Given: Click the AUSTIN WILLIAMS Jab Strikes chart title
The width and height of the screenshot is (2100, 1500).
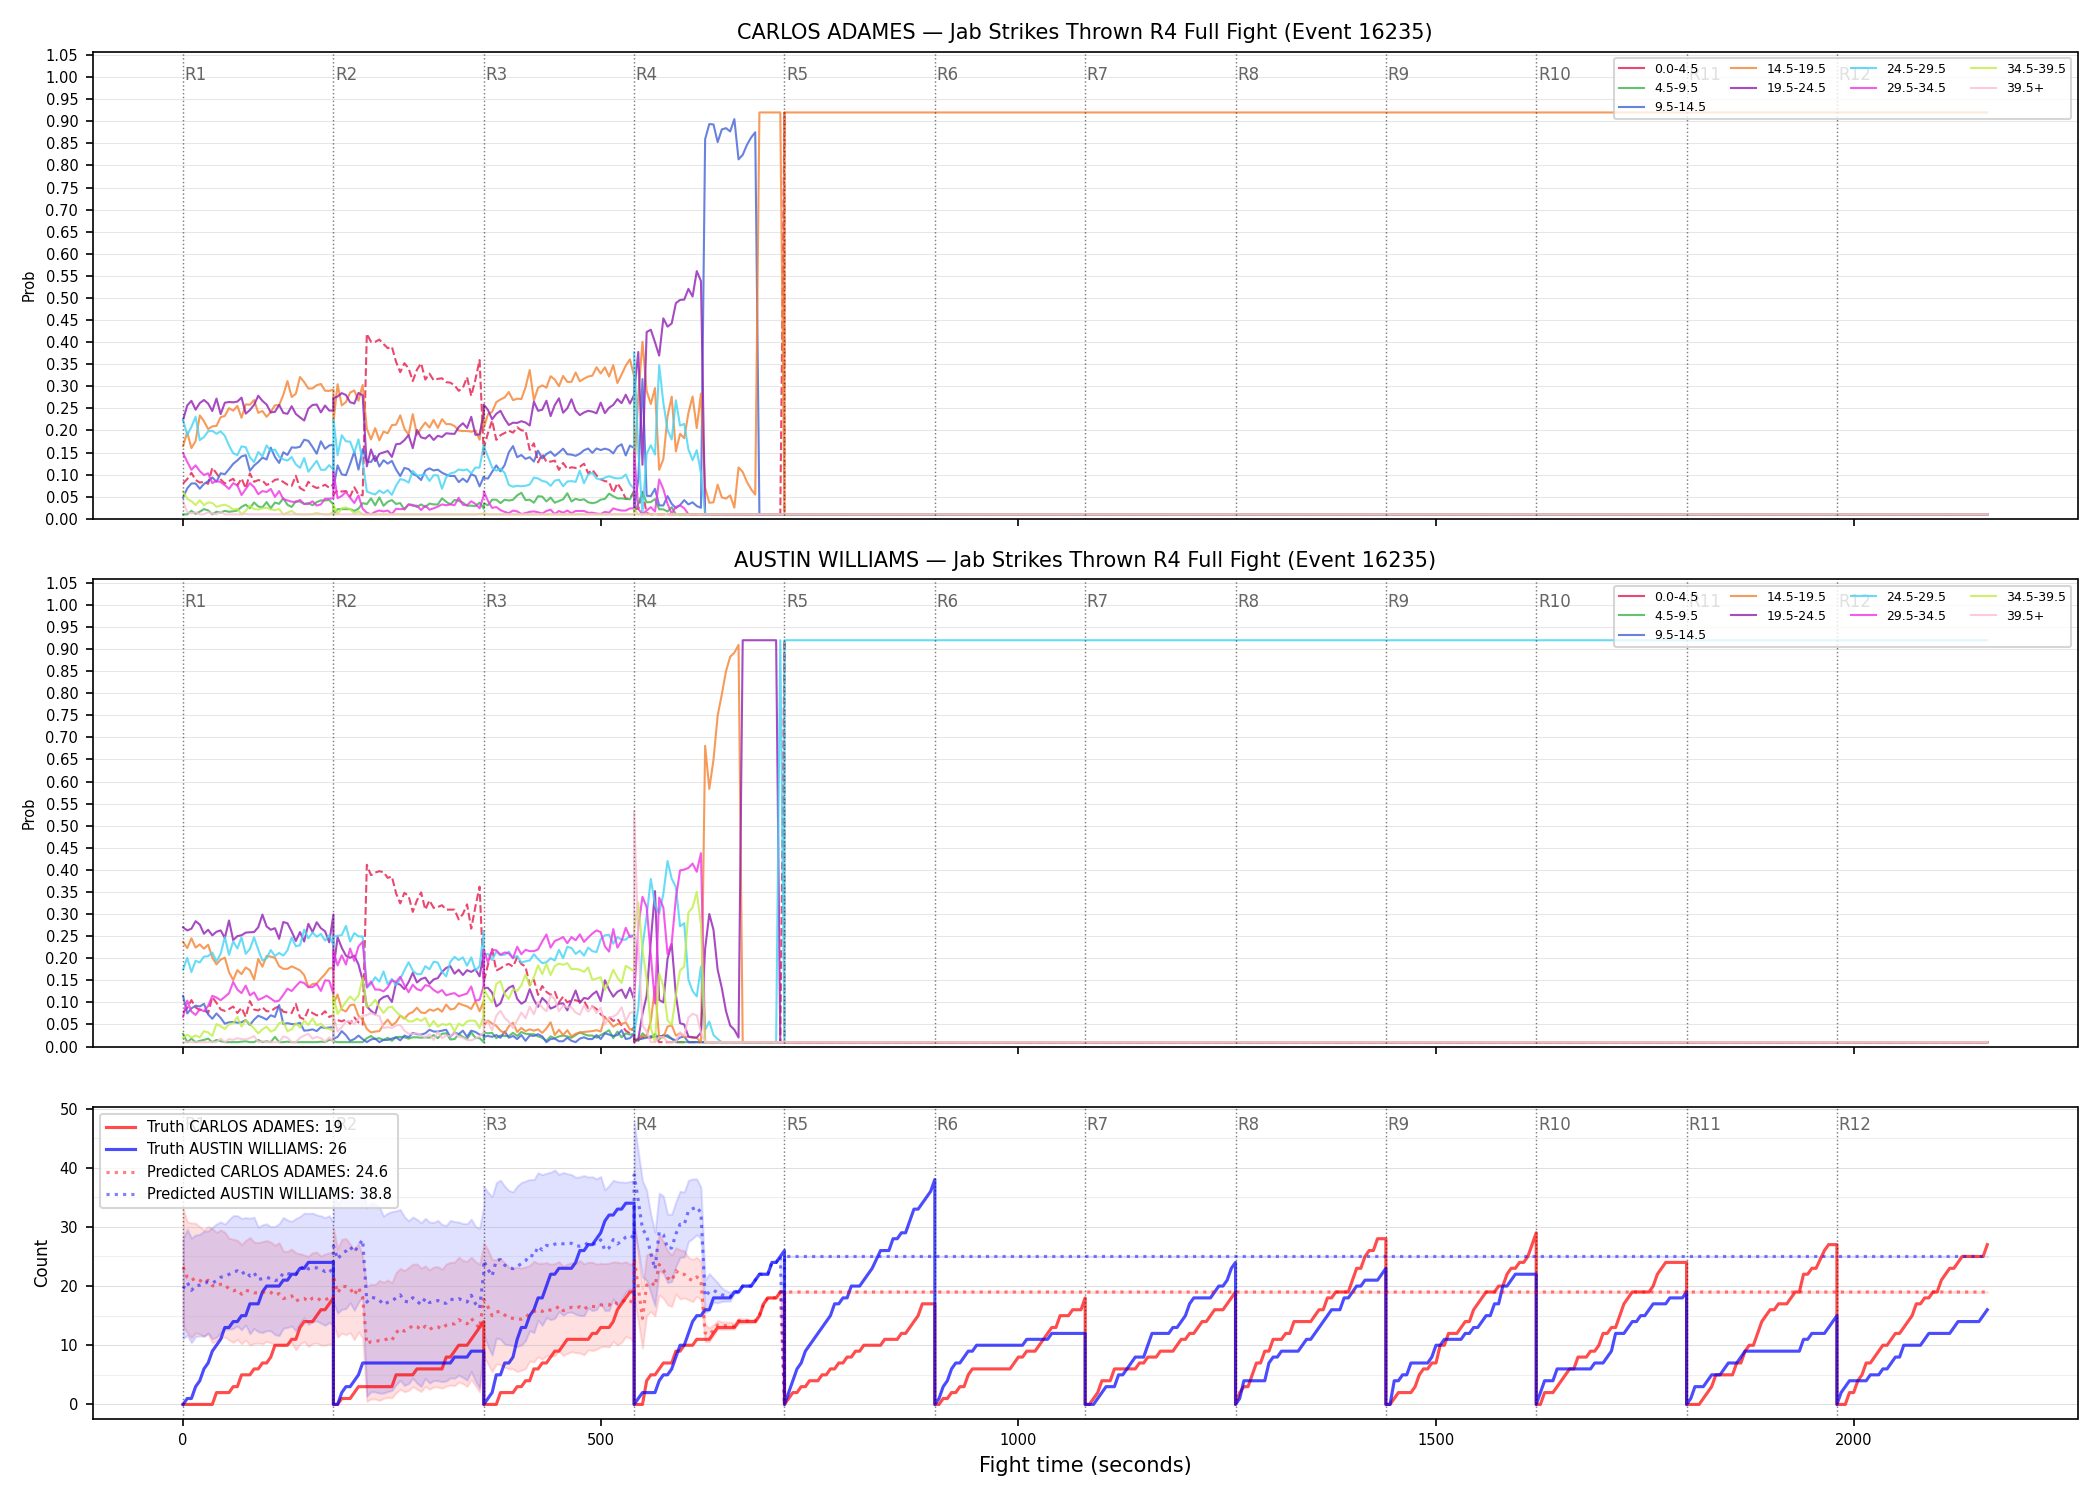Looking at the screenshot, I should [1084, 560].
